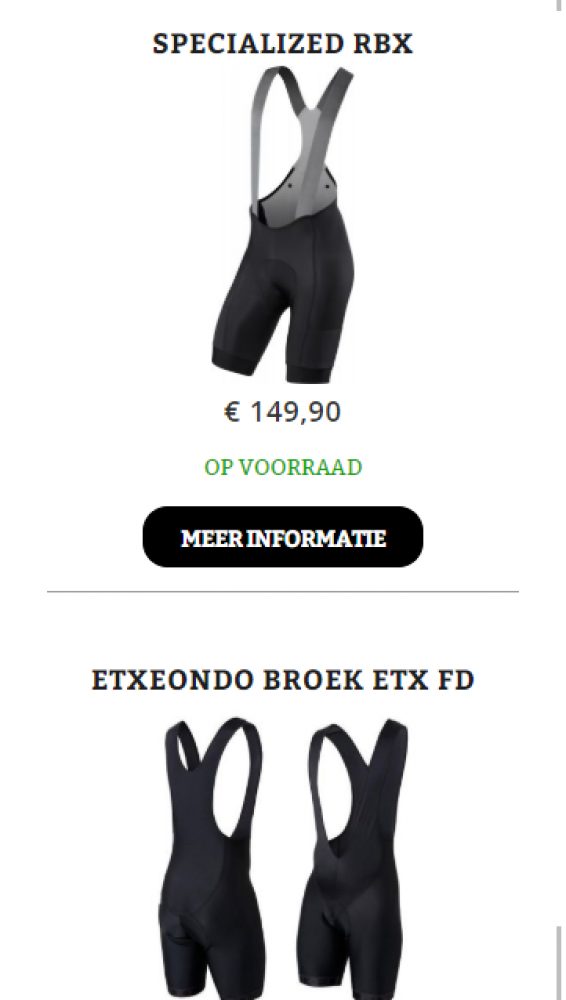Screen dimensions: 566x1000
Task: Click the SPECIALIZED RBX product title
Action: coord(283,43)
